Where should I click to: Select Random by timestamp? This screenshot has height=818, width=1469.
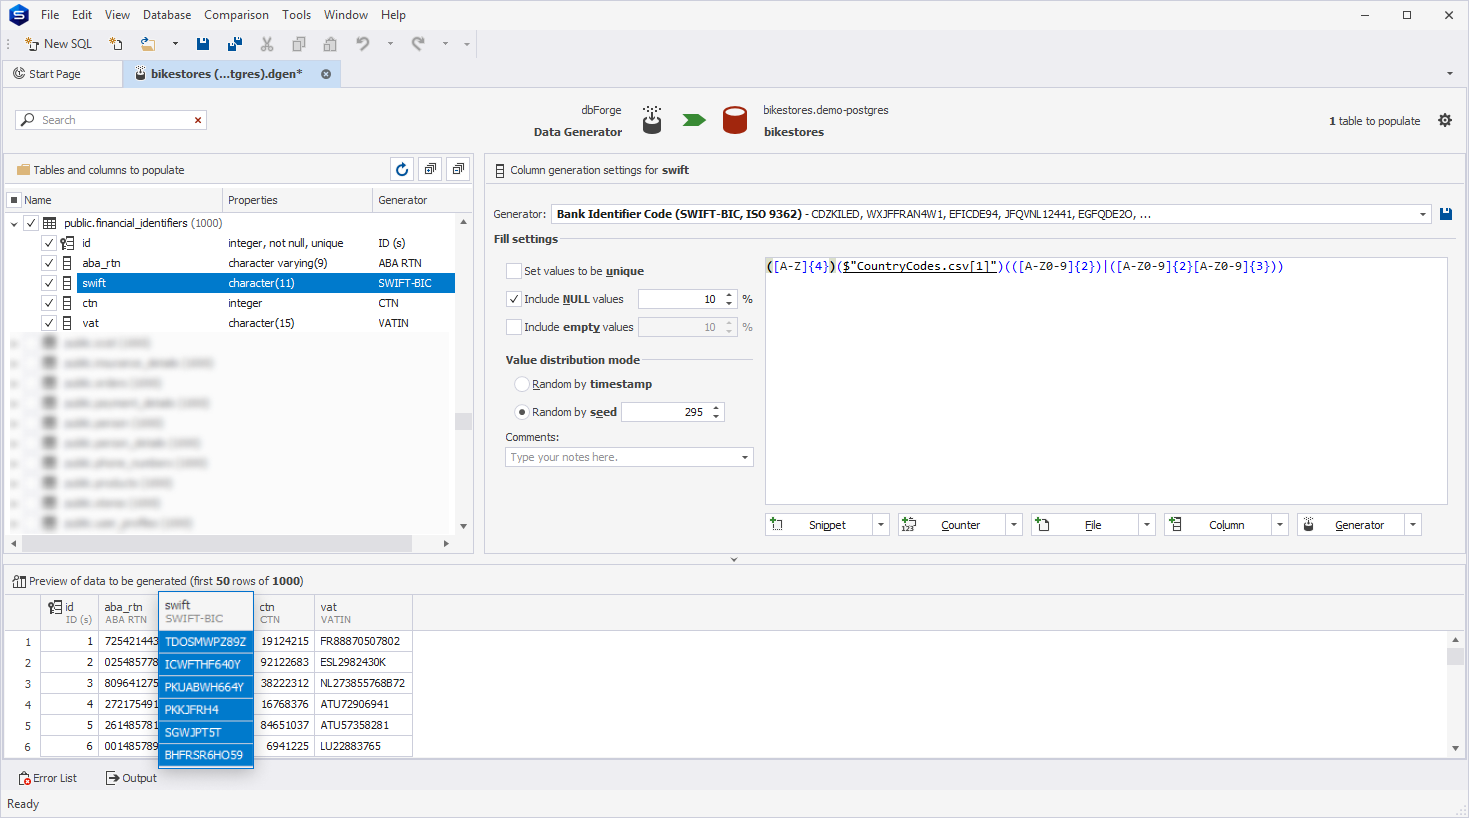click(522, 384)
